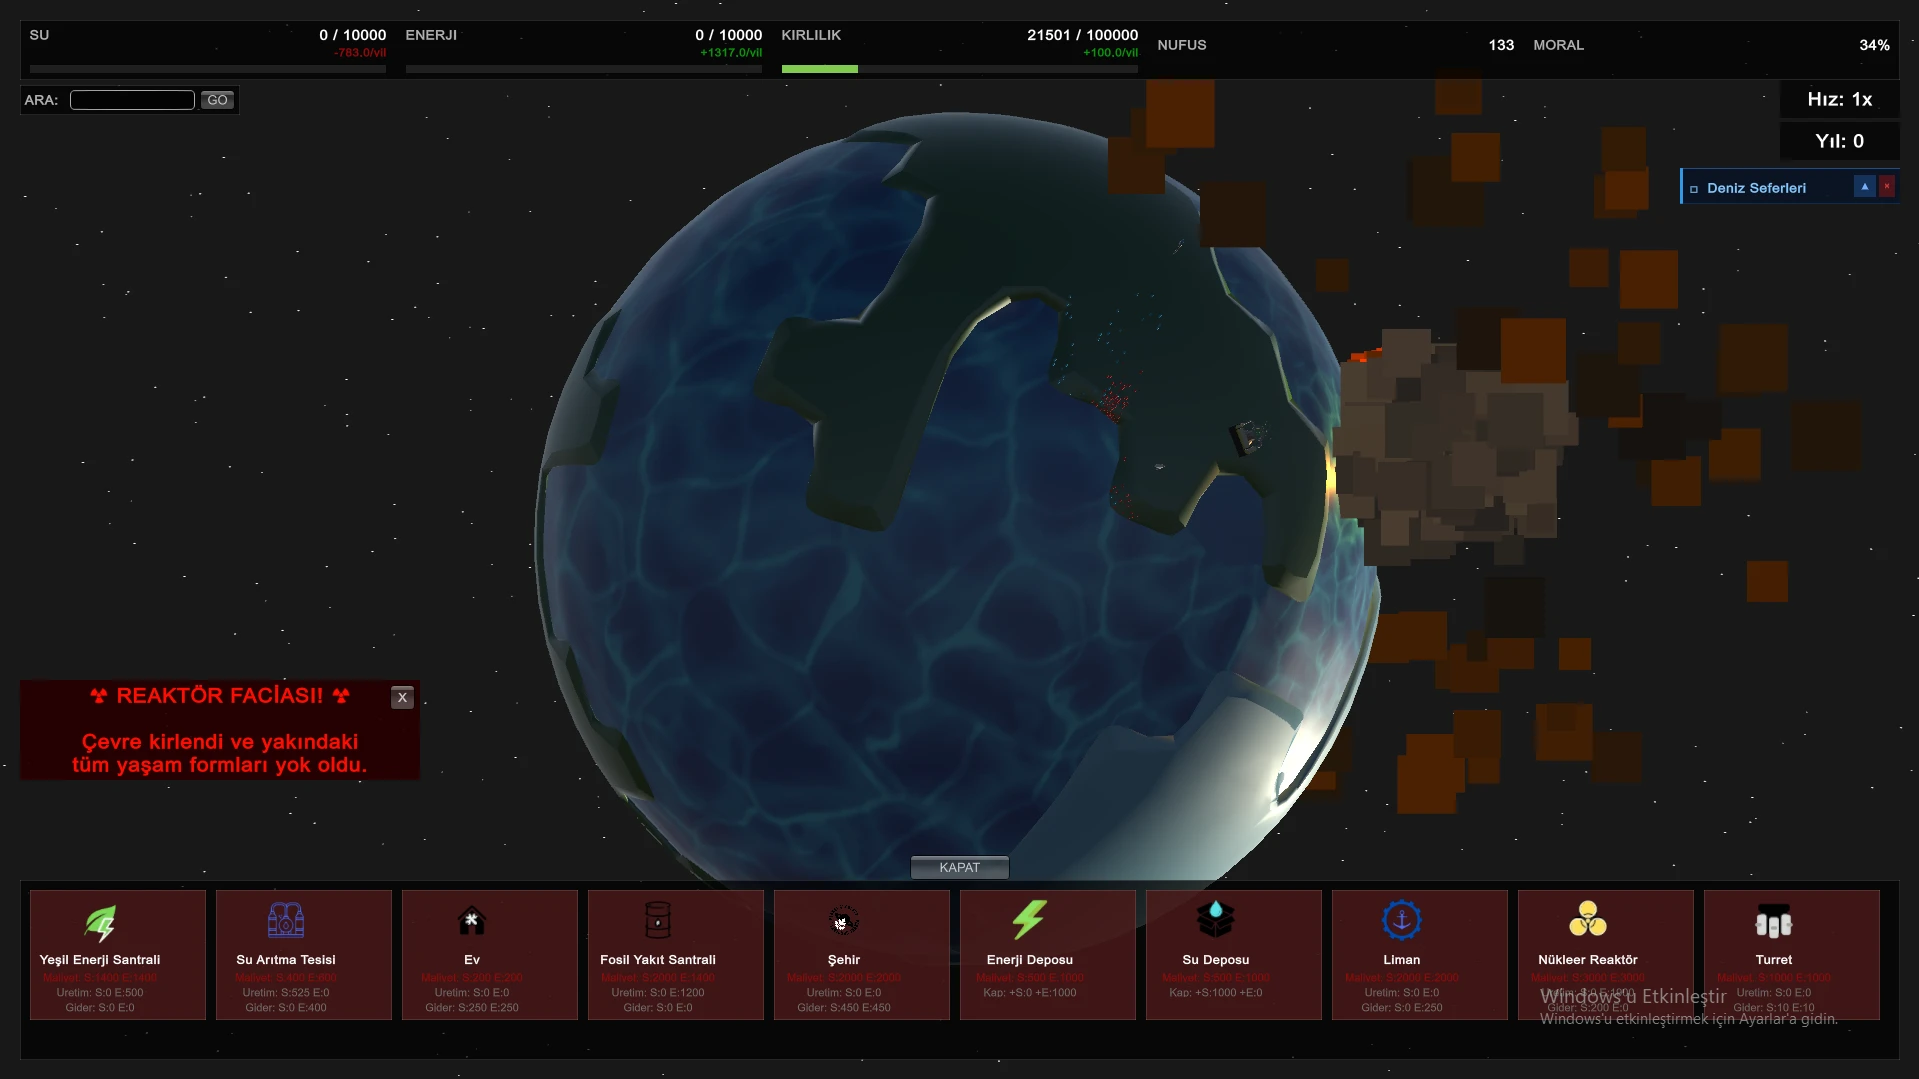Toggle the Deniz Seferleri checkbox
Screen dimensions: 1919x1079
(x=1694, y=189)
